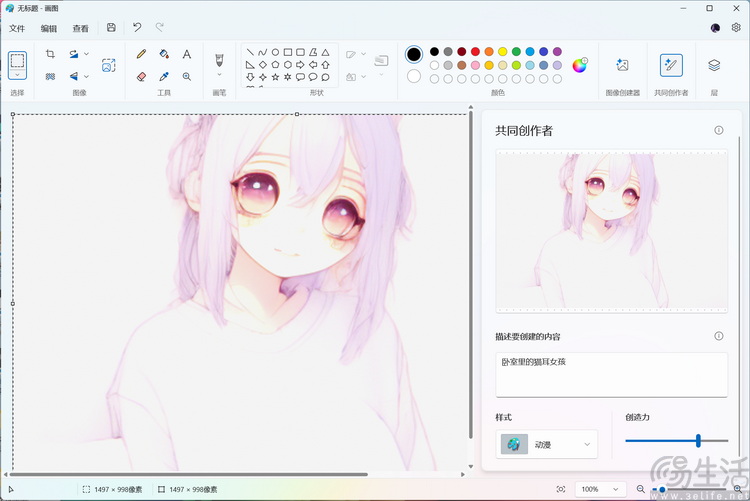Open the Layers (层) panel
Image resolution: width=750 pixels, height=501 pixels.
(x=714, y=65)
